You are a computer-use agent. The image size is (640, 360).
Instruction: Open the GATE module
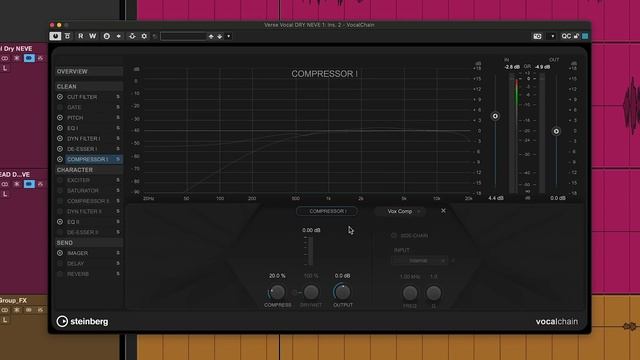(74, 107)
